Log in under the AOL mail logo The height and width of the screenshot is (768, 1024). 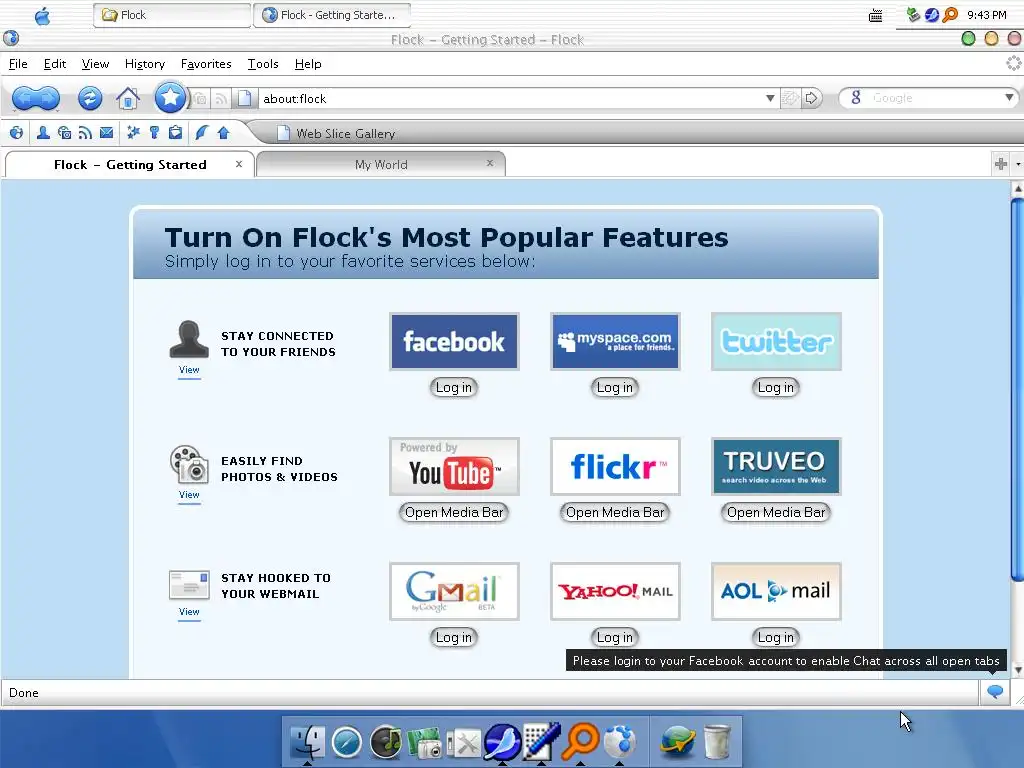point(775,637)
